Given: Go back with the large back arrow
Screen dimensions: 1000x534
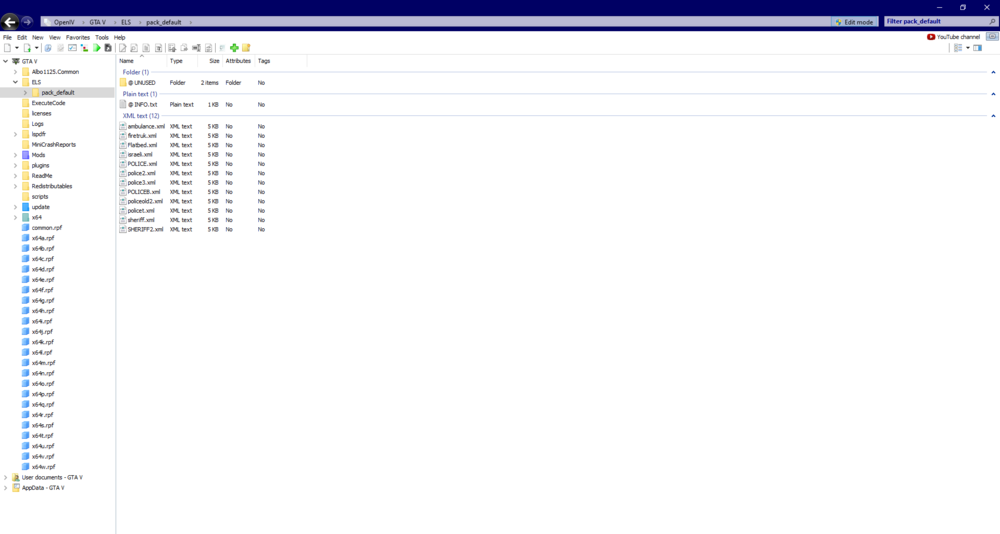Looking at the screenshot, I should coord(10,22).
